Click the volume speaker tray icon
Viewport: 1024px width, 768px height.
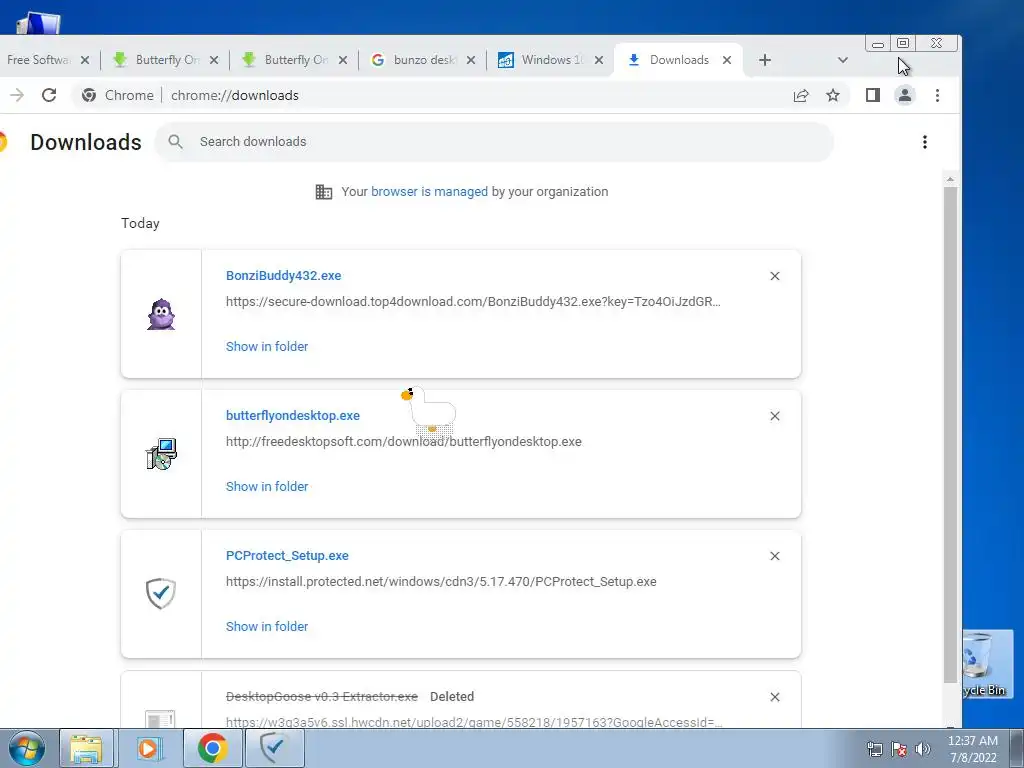(x=923, y=749)
